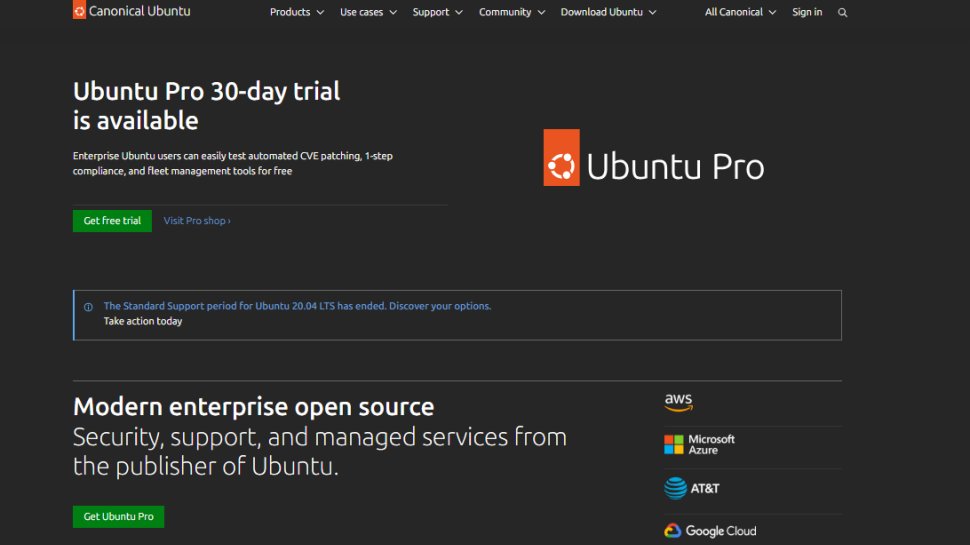Open the Products menu
The height and width of the screenshot is (545, 970).
point(297,12)
